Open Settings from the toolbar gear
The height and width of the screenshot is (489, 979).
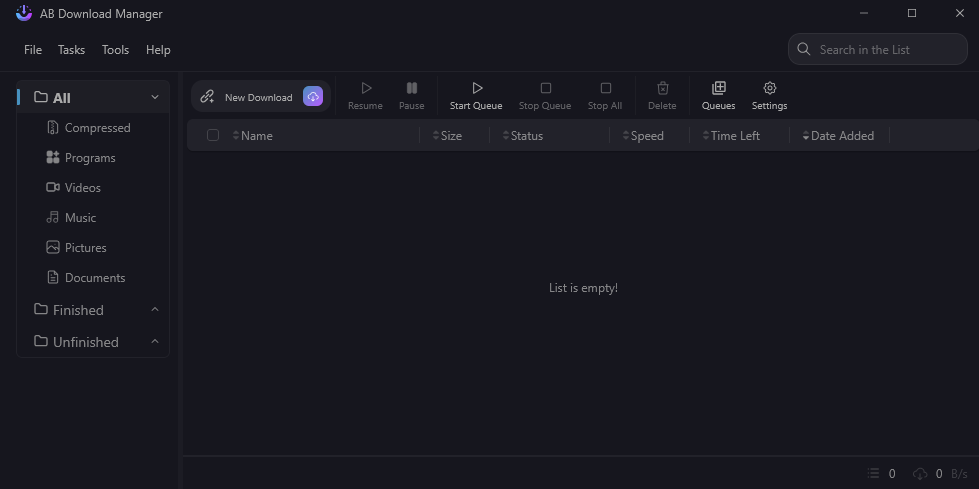(x=769, y=89)
